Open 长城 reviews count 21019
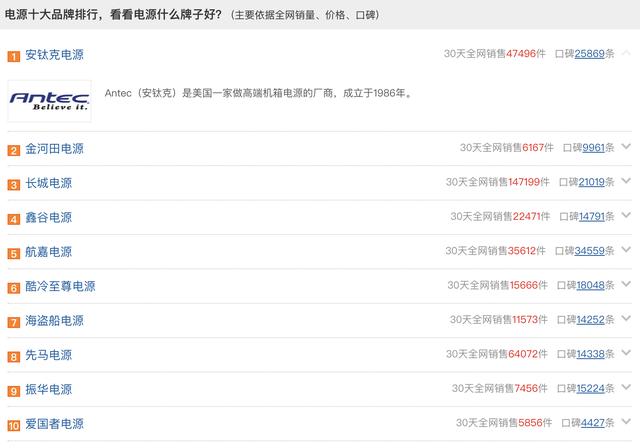 [x=591, y=182]
